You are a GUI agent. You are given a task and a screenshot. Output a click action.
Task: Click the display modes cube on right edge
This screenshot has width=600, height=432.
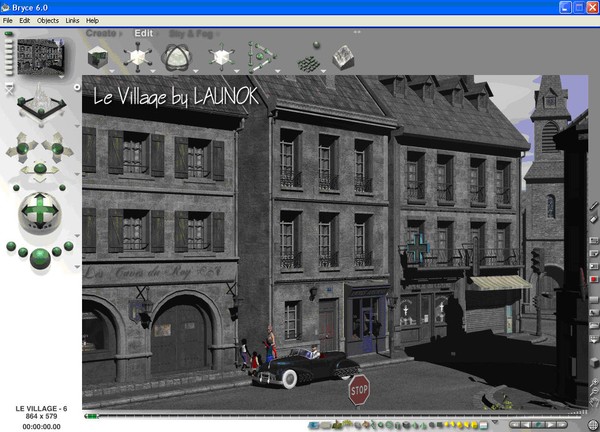tap(594, 362)
